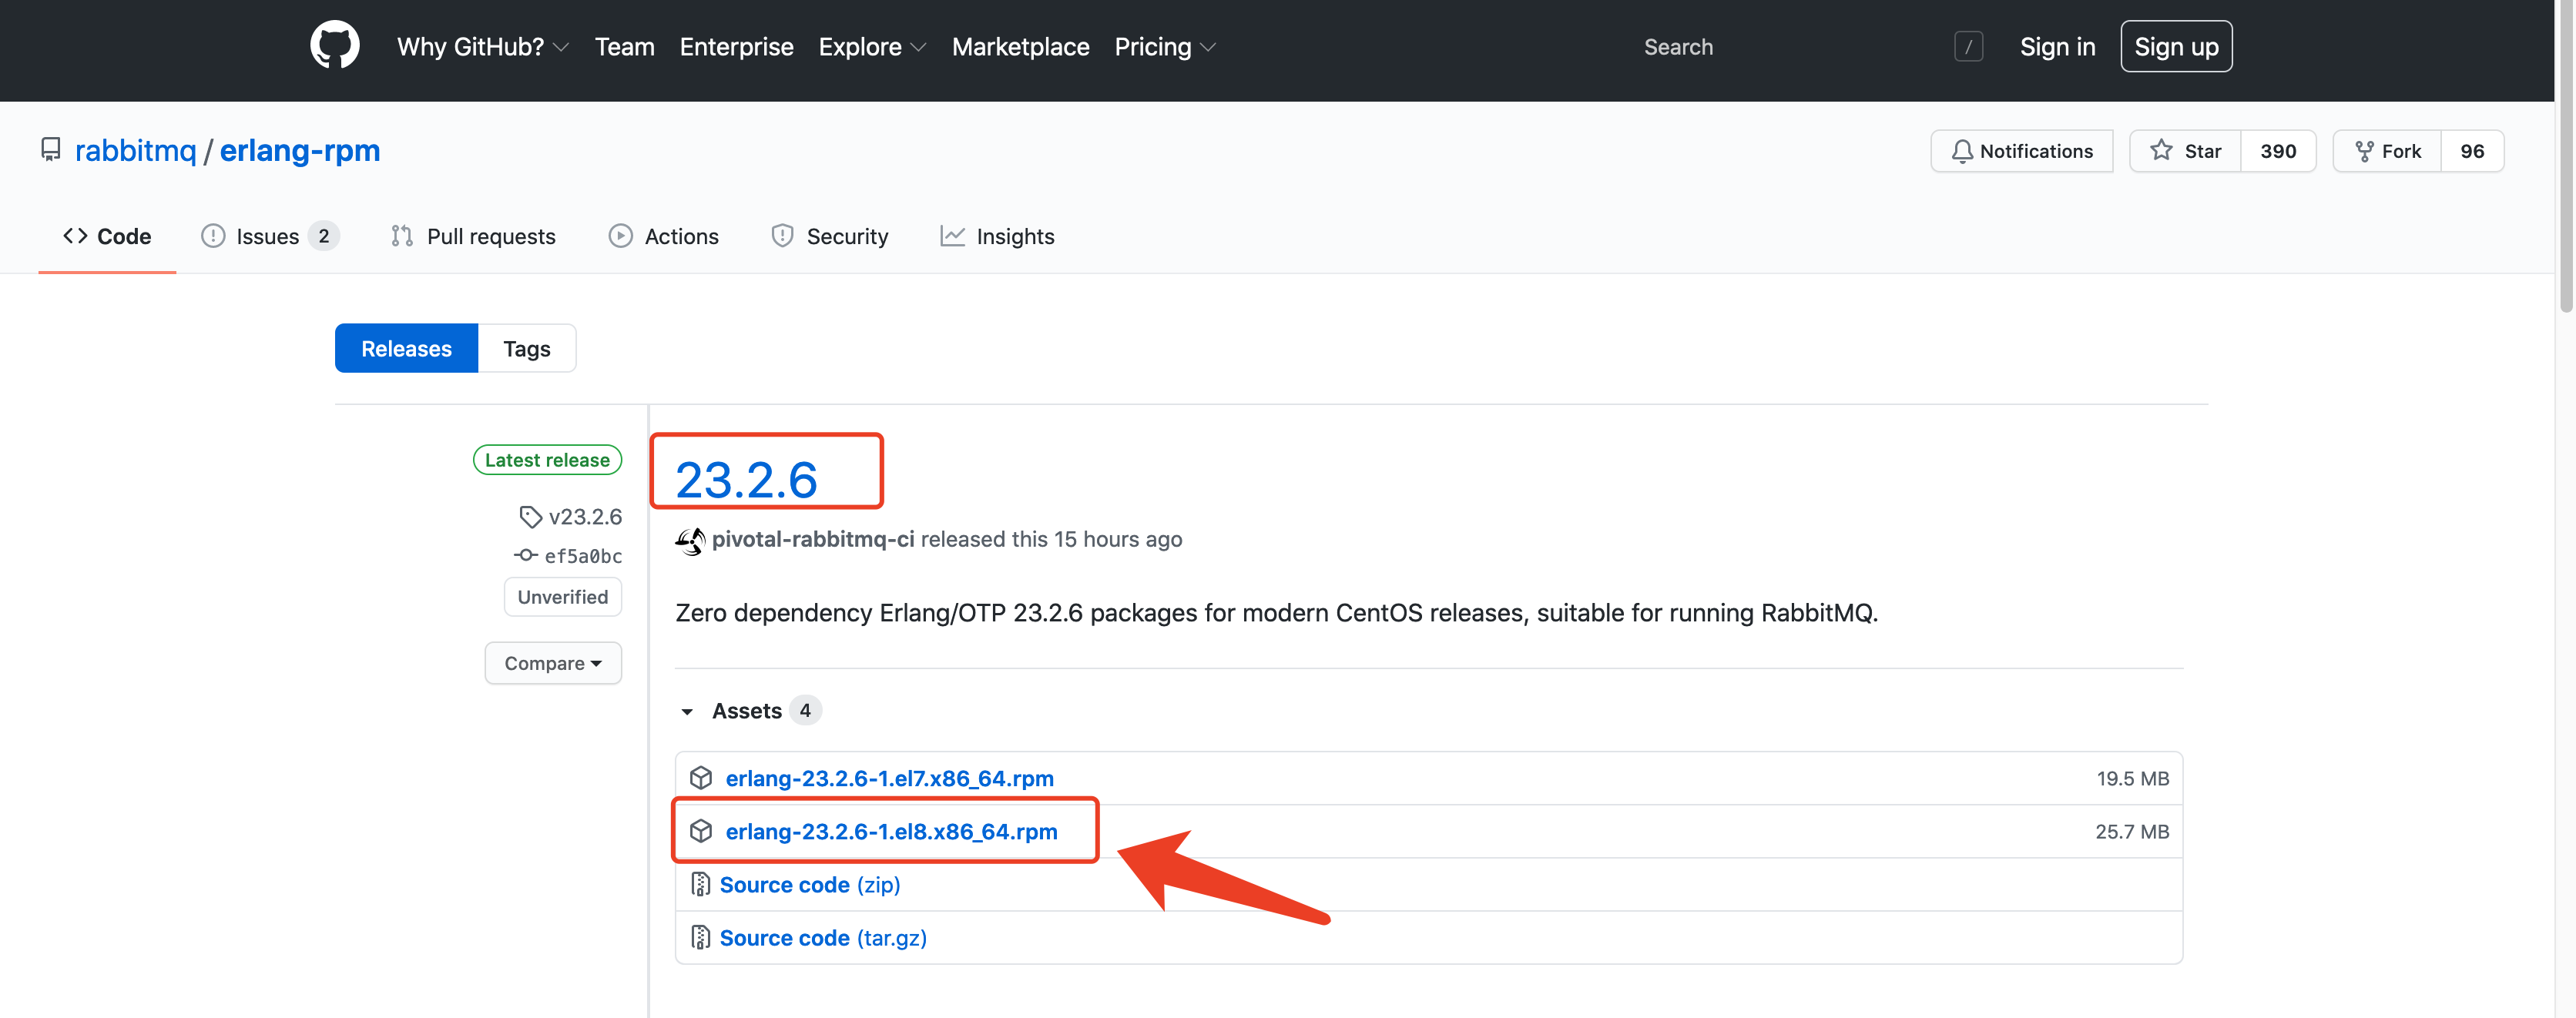Open the Why GitHub? dropdown menu
Screen dimensions: 2576x1018
(482, 47)
